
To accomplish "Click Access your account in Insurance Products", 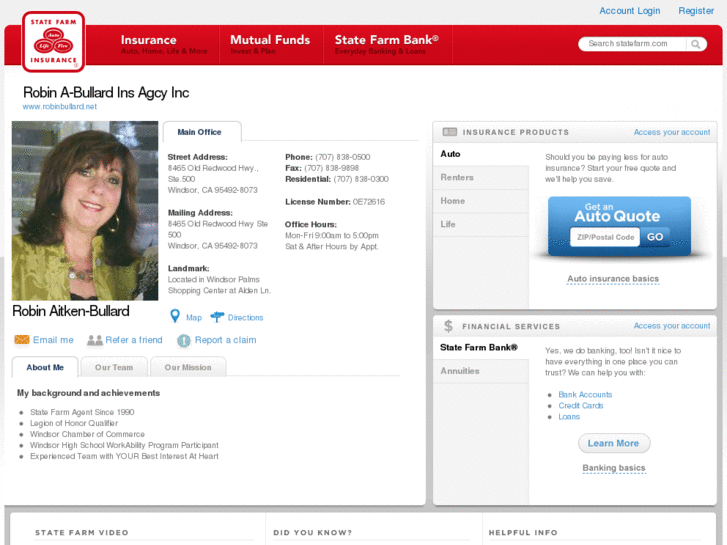I will coord(672,132).
